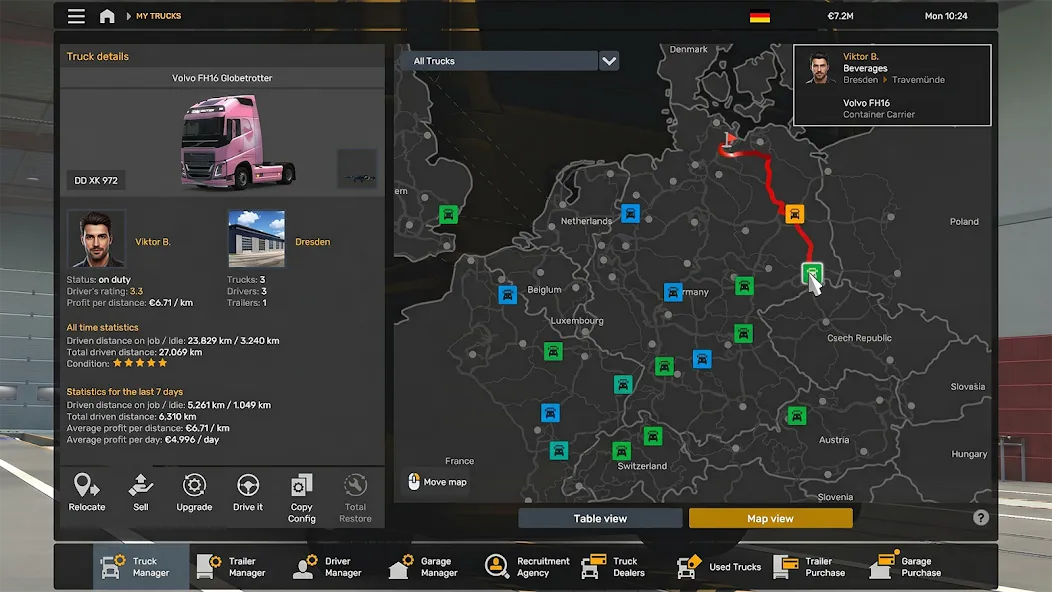The width and height of the screenshot is (1052, 592).
Task: Click the Move map hint
Action: click(x=437, y=482)
